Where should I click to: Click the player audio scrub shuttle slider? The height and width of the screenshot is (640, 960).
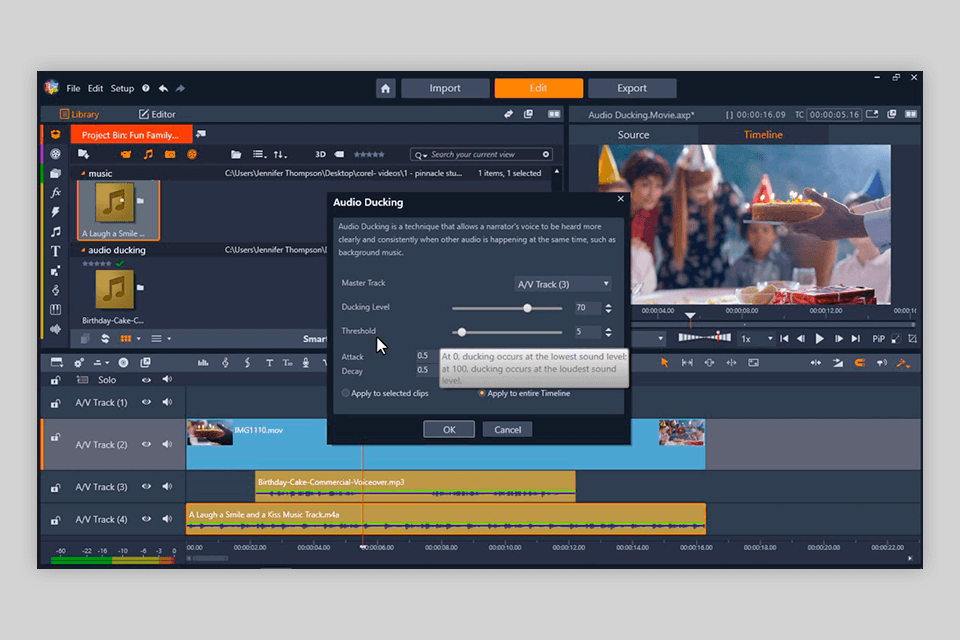705,337
